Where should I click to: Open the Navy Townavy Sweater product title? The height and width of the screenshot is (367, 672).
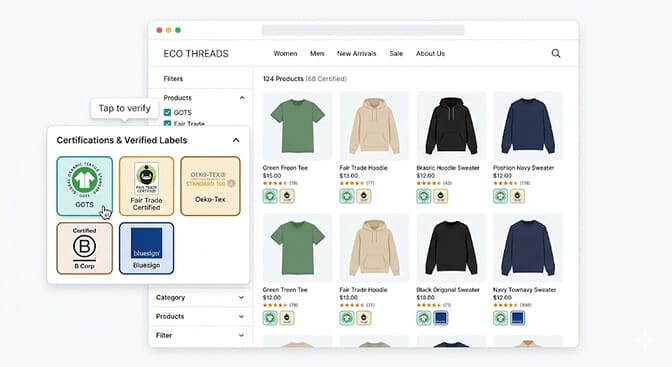click(x=525, y=290)
